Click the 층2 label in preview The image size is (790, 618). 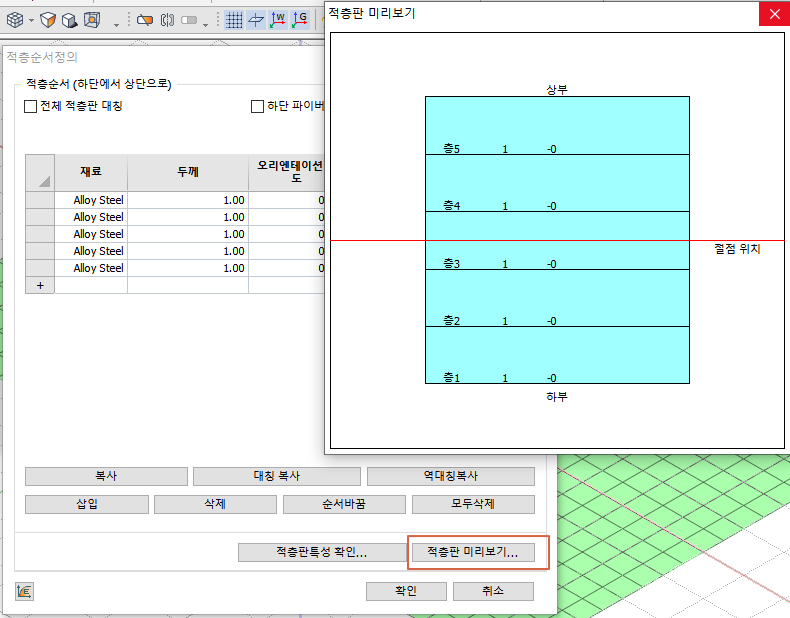tap(451, 320)
